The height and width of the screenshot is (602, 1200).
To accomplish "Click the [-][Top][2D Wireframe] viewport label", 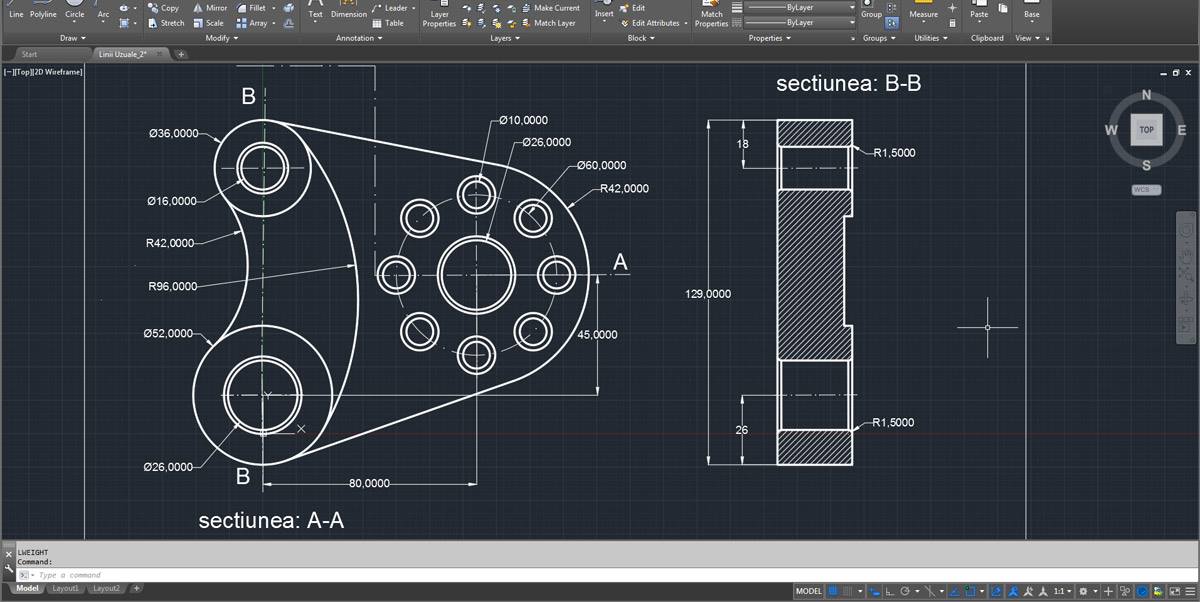I will tap(44, 71).
